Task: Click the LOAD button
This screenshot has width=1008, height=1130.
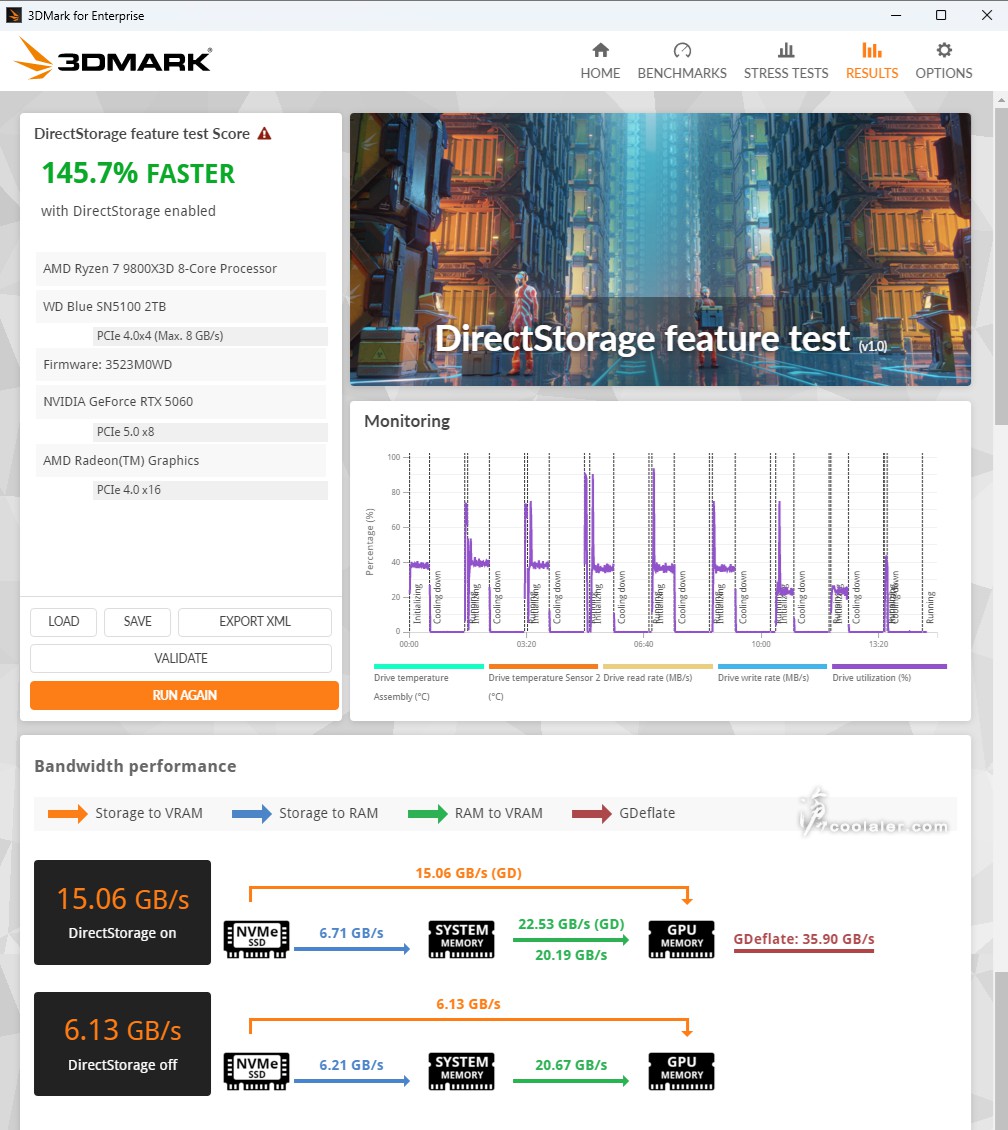Action: click(63, 622)
